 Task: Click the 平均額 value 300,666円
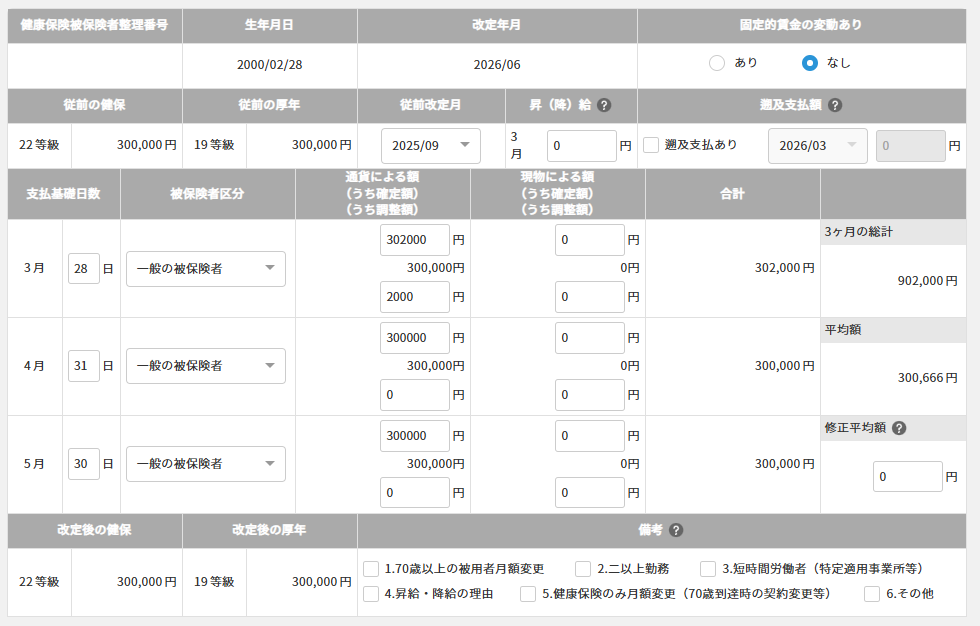928,378
